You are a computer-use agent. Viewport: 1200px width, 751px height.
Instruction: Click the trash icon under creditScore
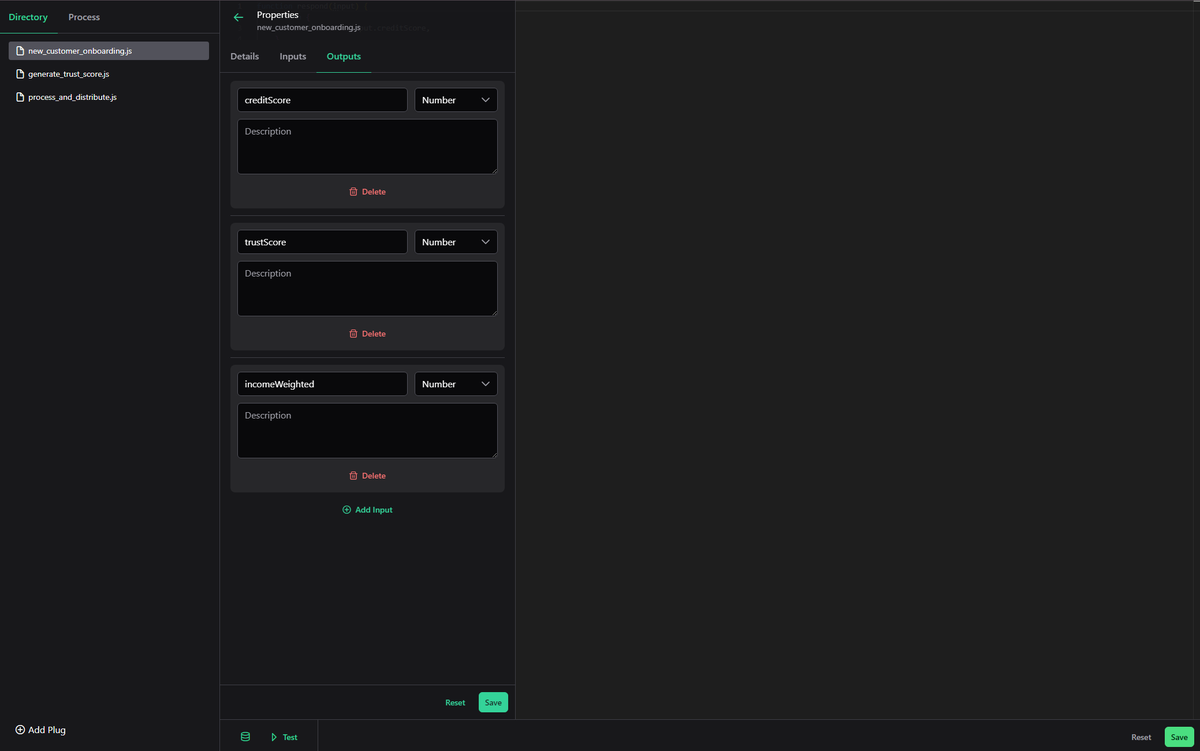click(353, 192)
